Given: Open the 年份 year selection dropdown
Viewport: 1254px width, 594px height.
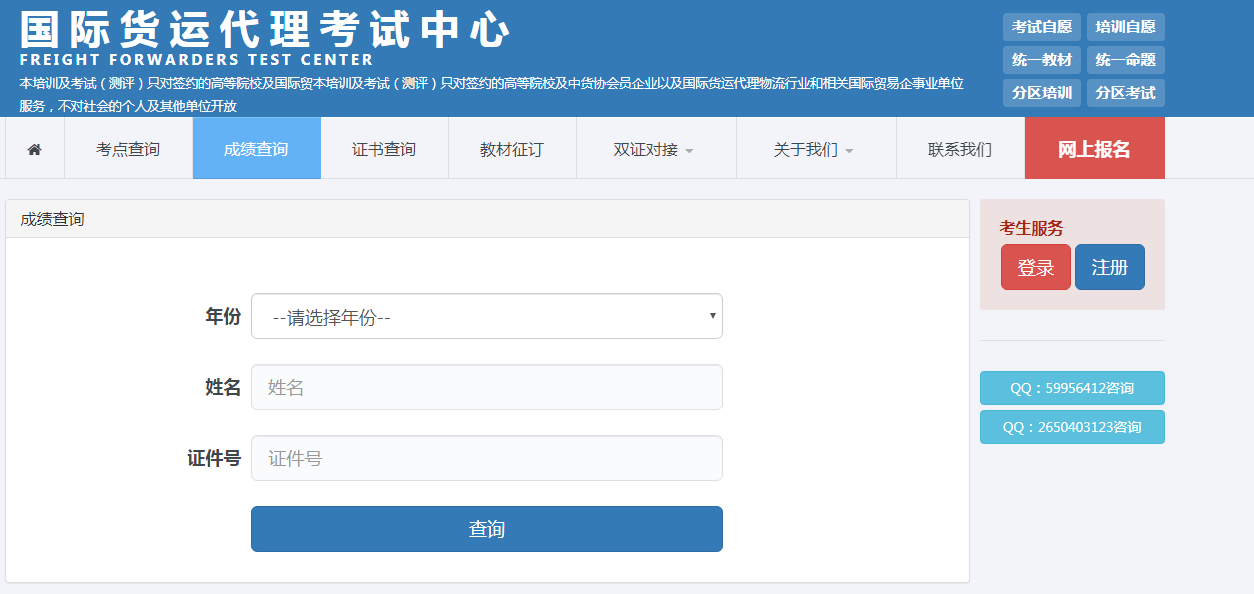Looking at the screenshot, I should pos(486,317).
